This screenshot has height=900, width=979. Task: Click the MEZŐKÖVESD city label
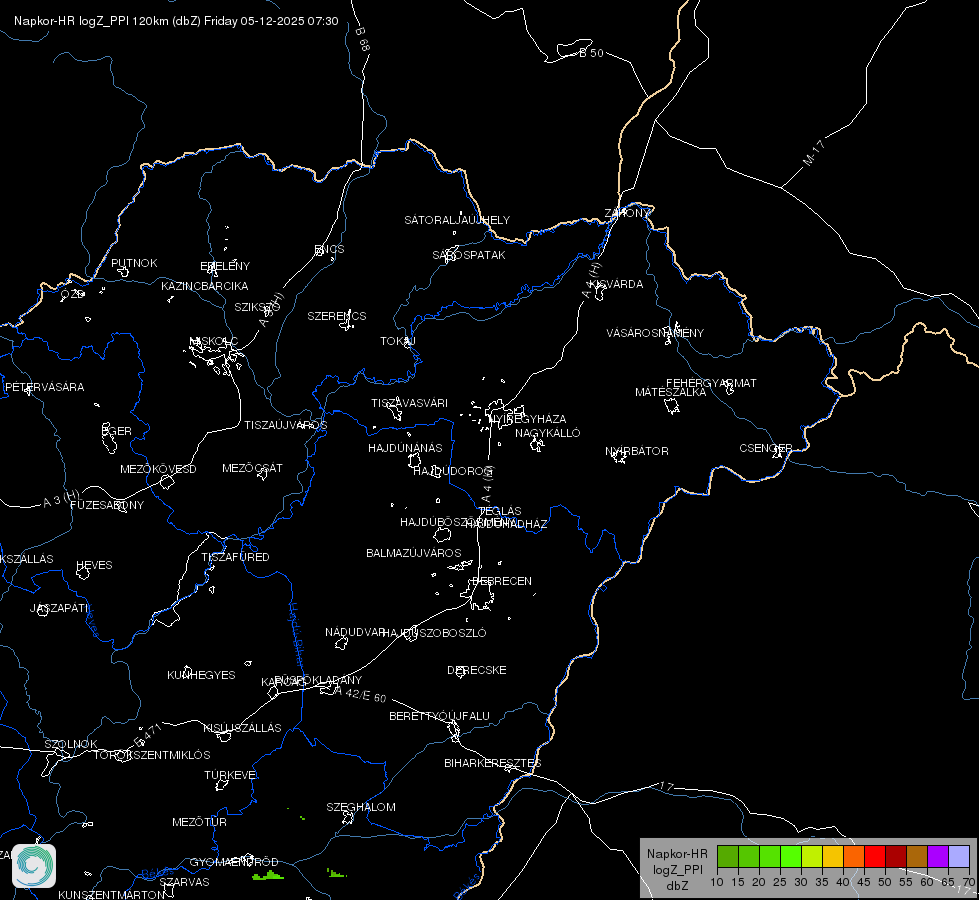(158, 469)
